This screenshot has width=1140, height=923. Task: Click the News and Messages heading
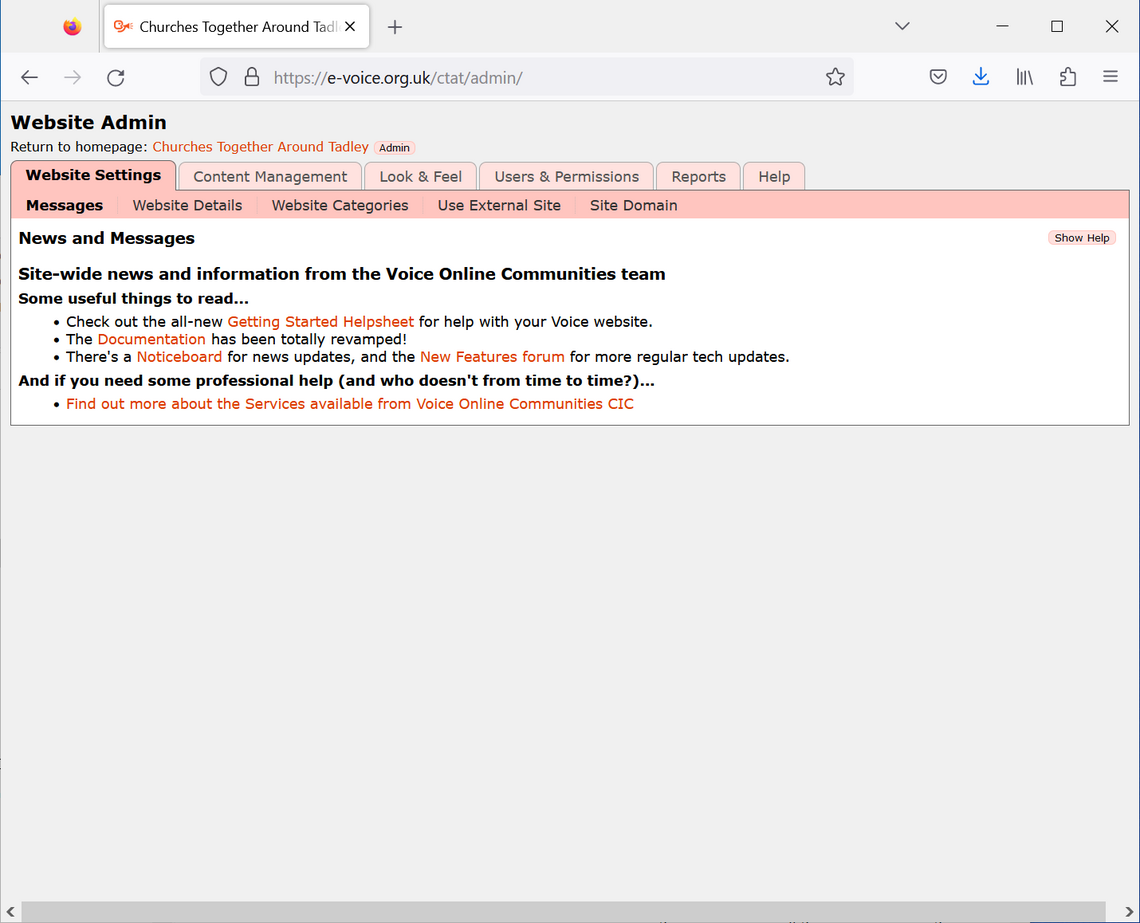[107, 238]
